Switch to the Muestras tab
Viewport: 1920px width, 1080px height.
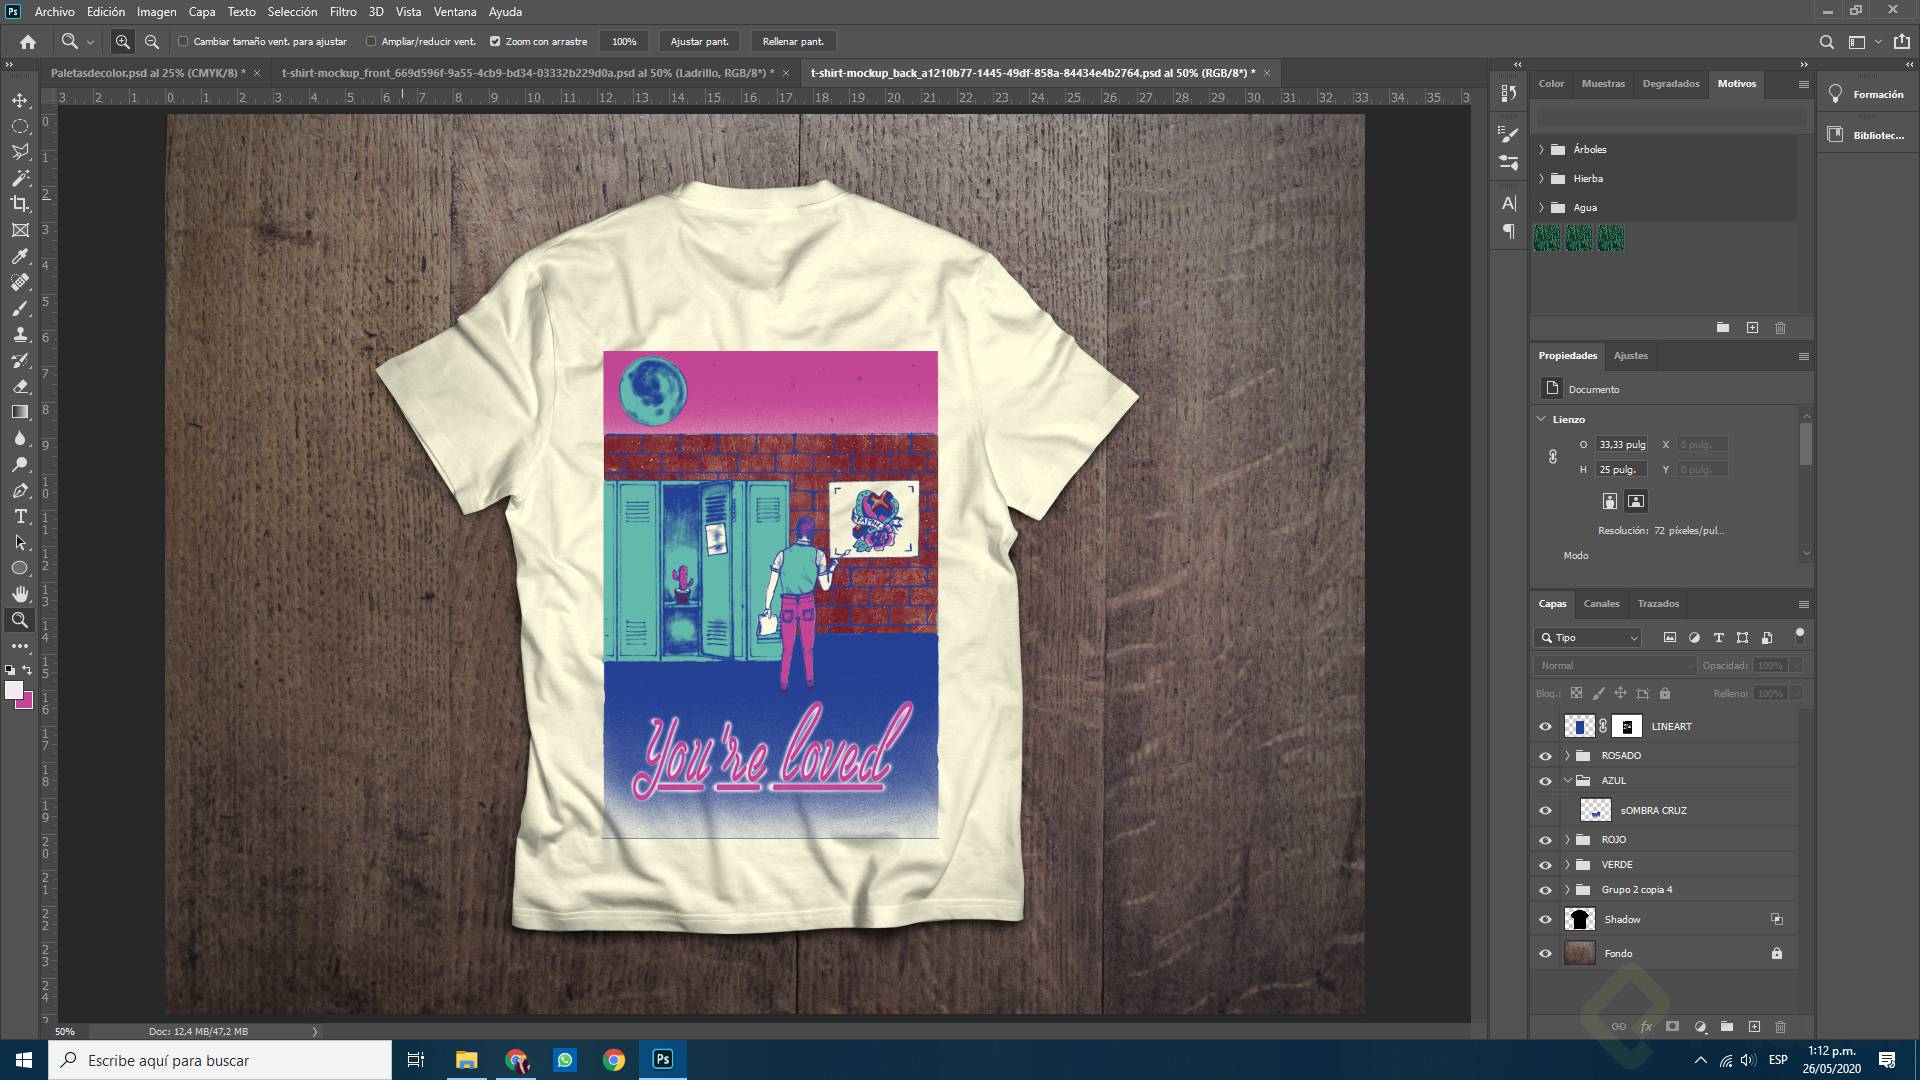click(x=1603, y=84)
